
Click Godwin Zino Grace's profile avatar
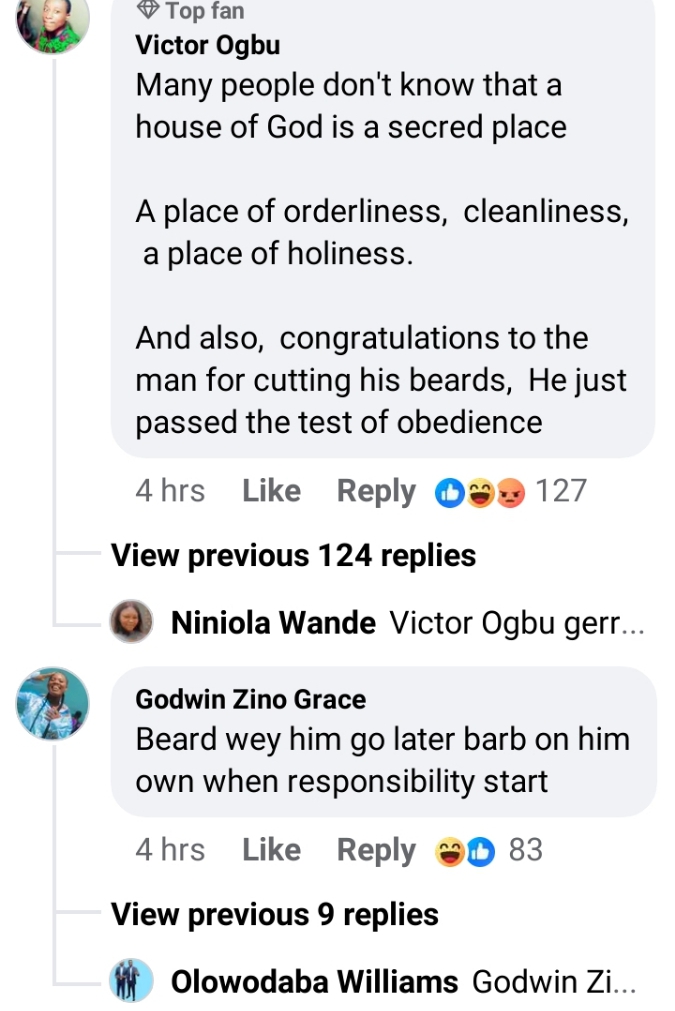pyautogui.click(x=52, y=703)
